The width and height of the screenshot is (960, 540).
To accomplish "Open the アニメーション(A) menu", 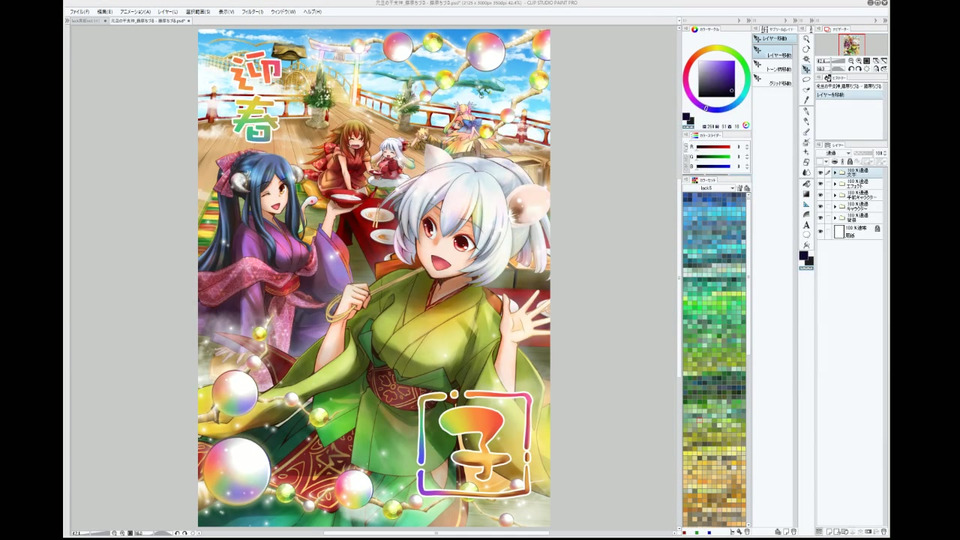I will point(135,12).
